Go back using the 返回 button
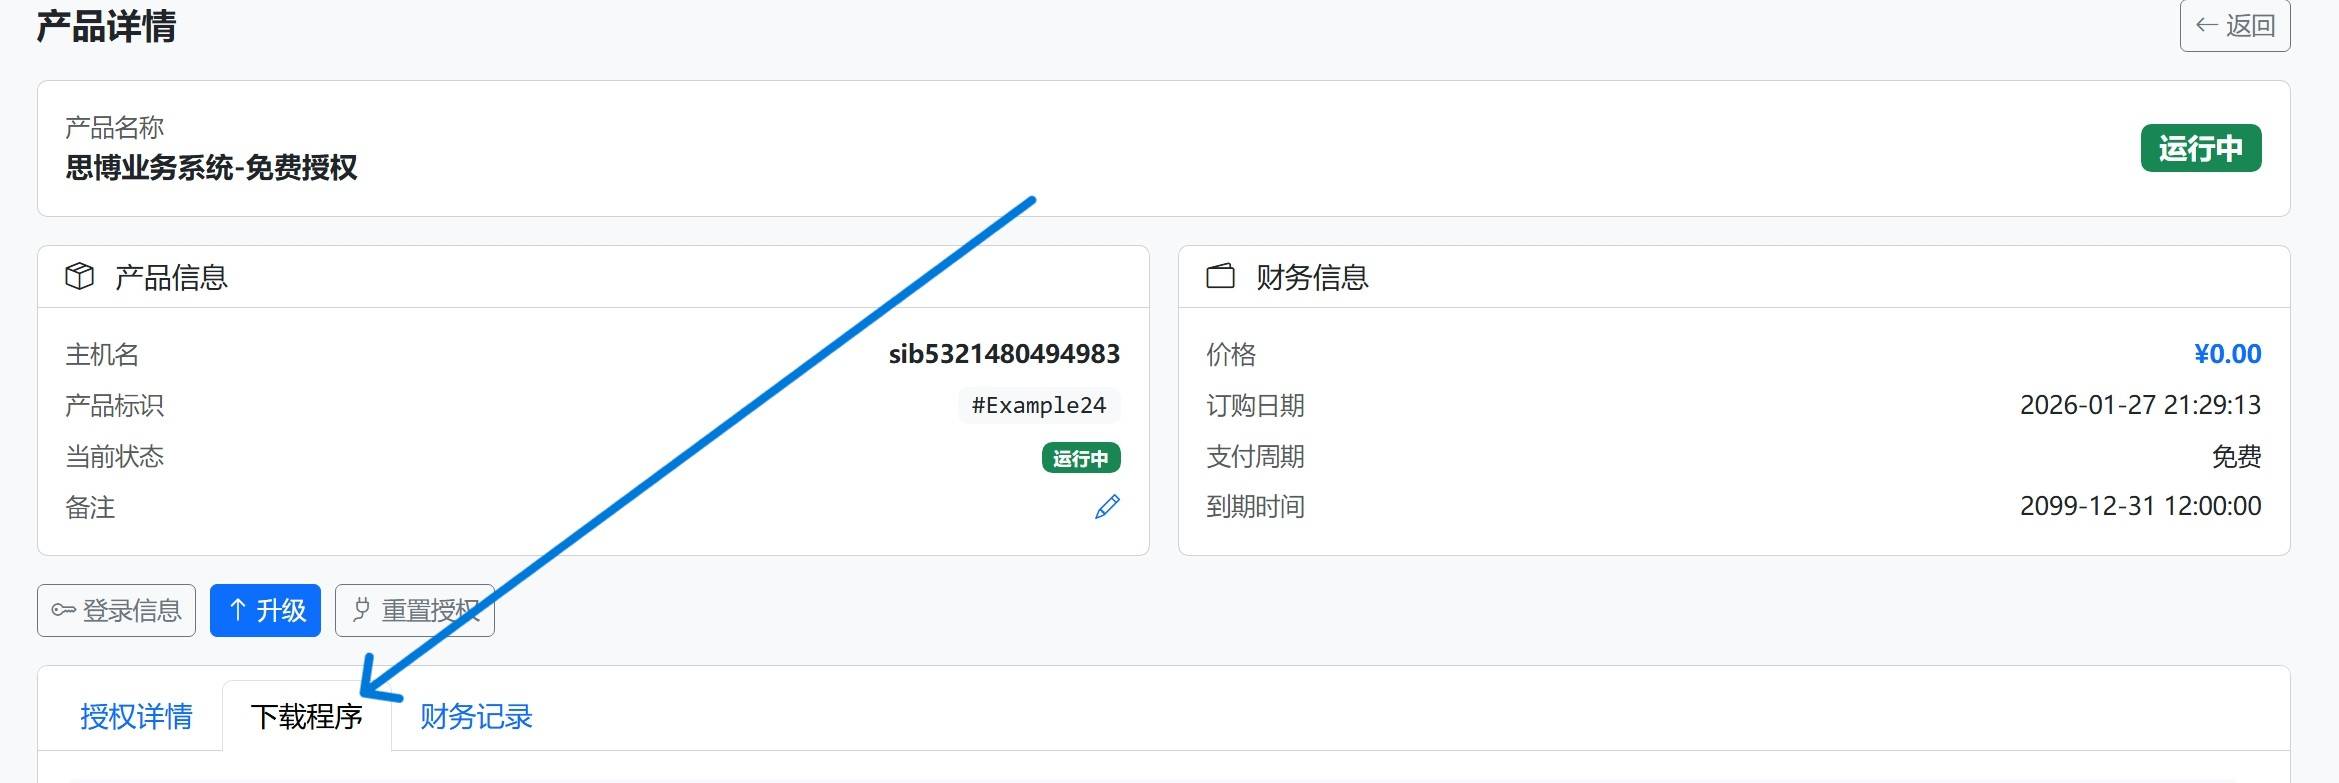The width and height of the screenshot is (2339, 783). (x=2234, y=26)
